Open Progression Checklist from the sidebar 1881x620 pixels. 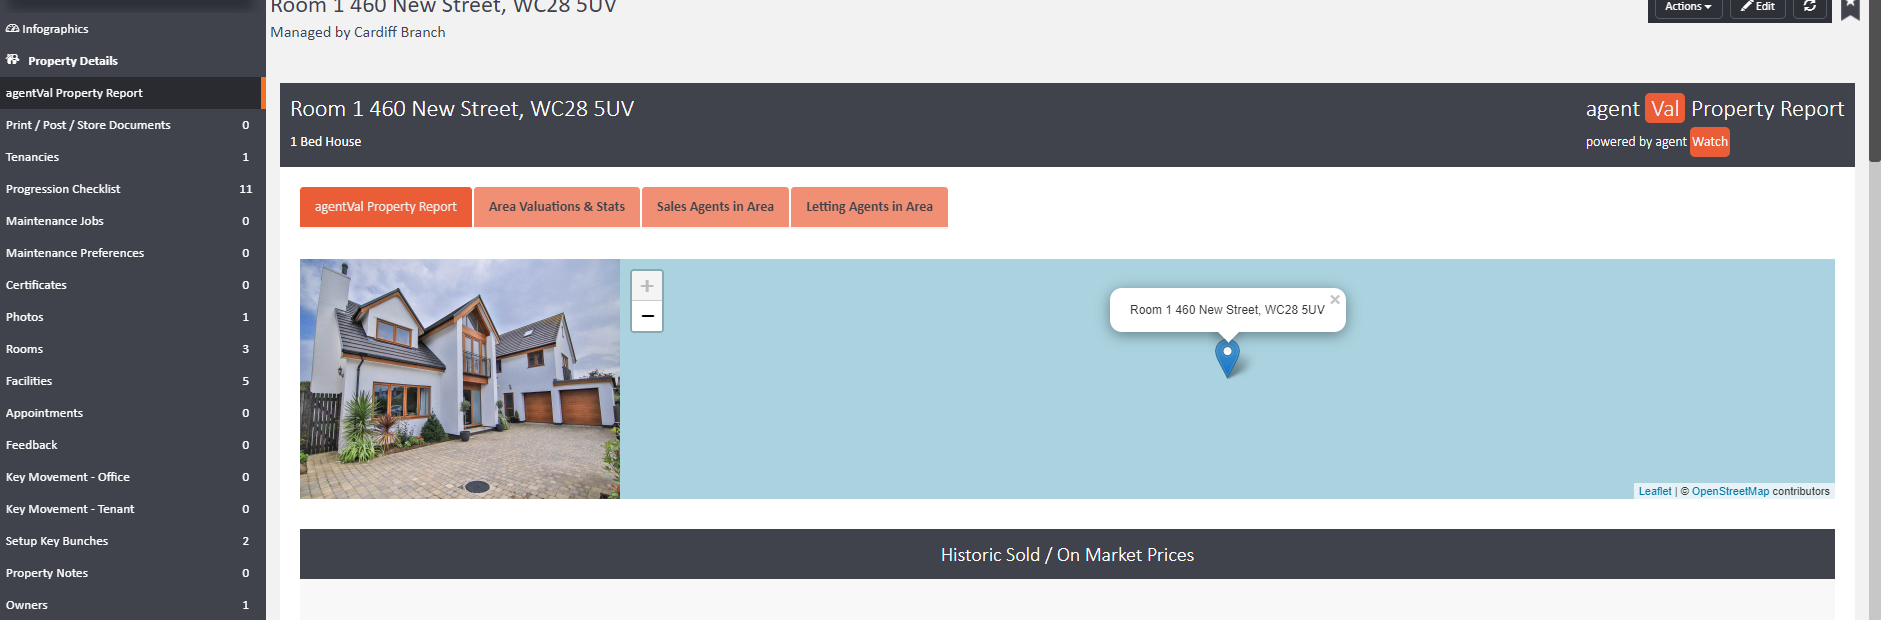(63, 189)
